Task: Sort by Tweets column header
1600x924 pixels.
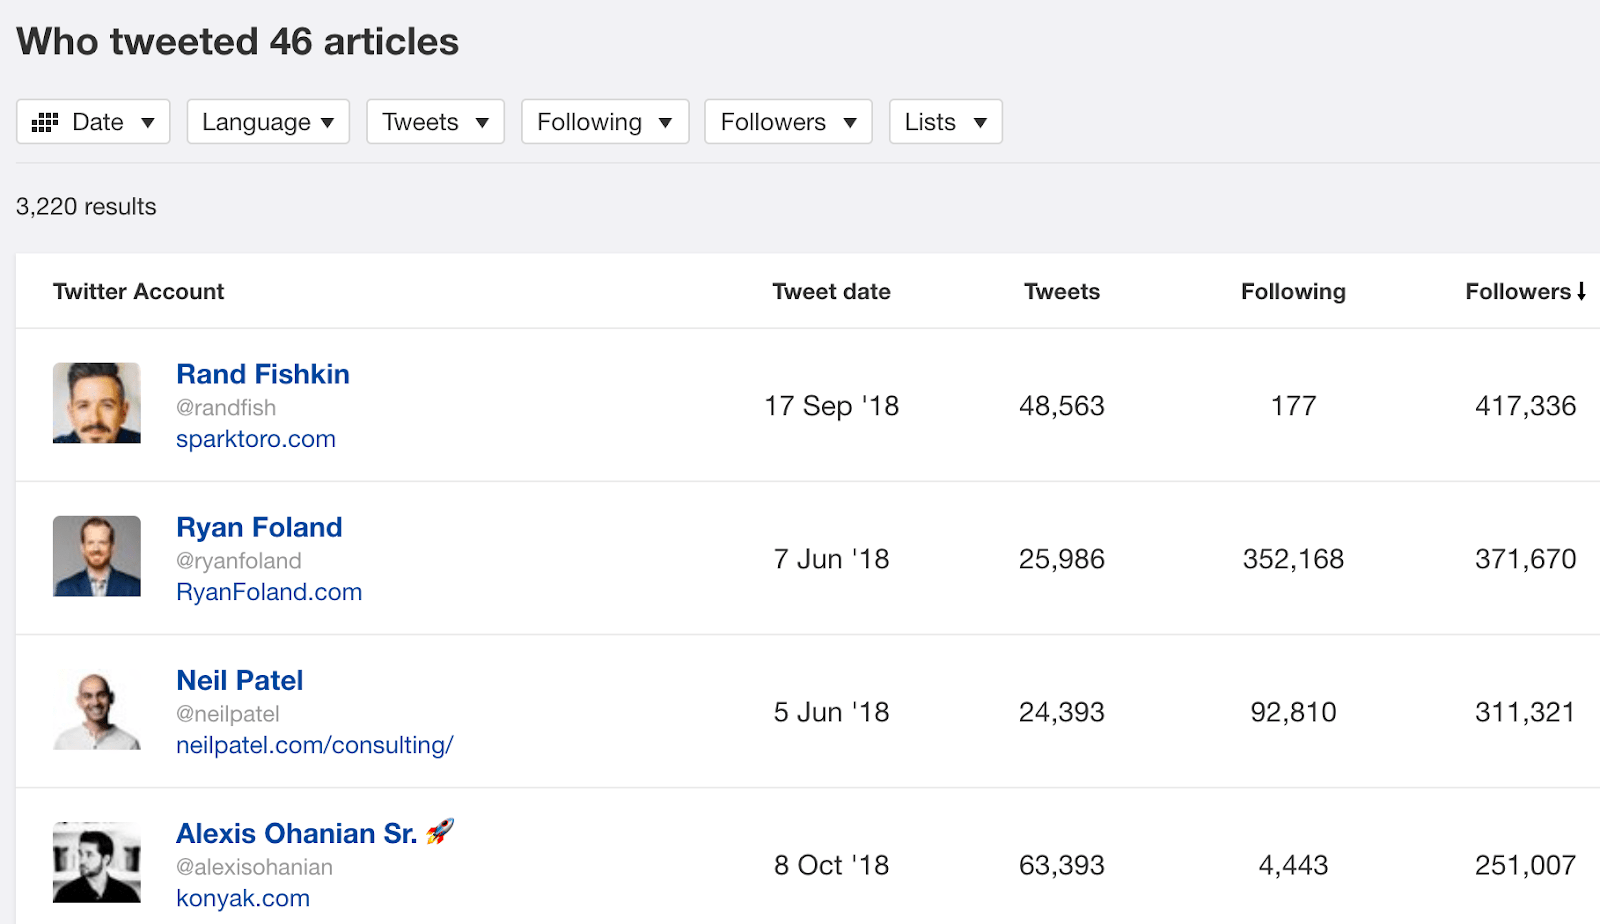Action: point(1062,291)
